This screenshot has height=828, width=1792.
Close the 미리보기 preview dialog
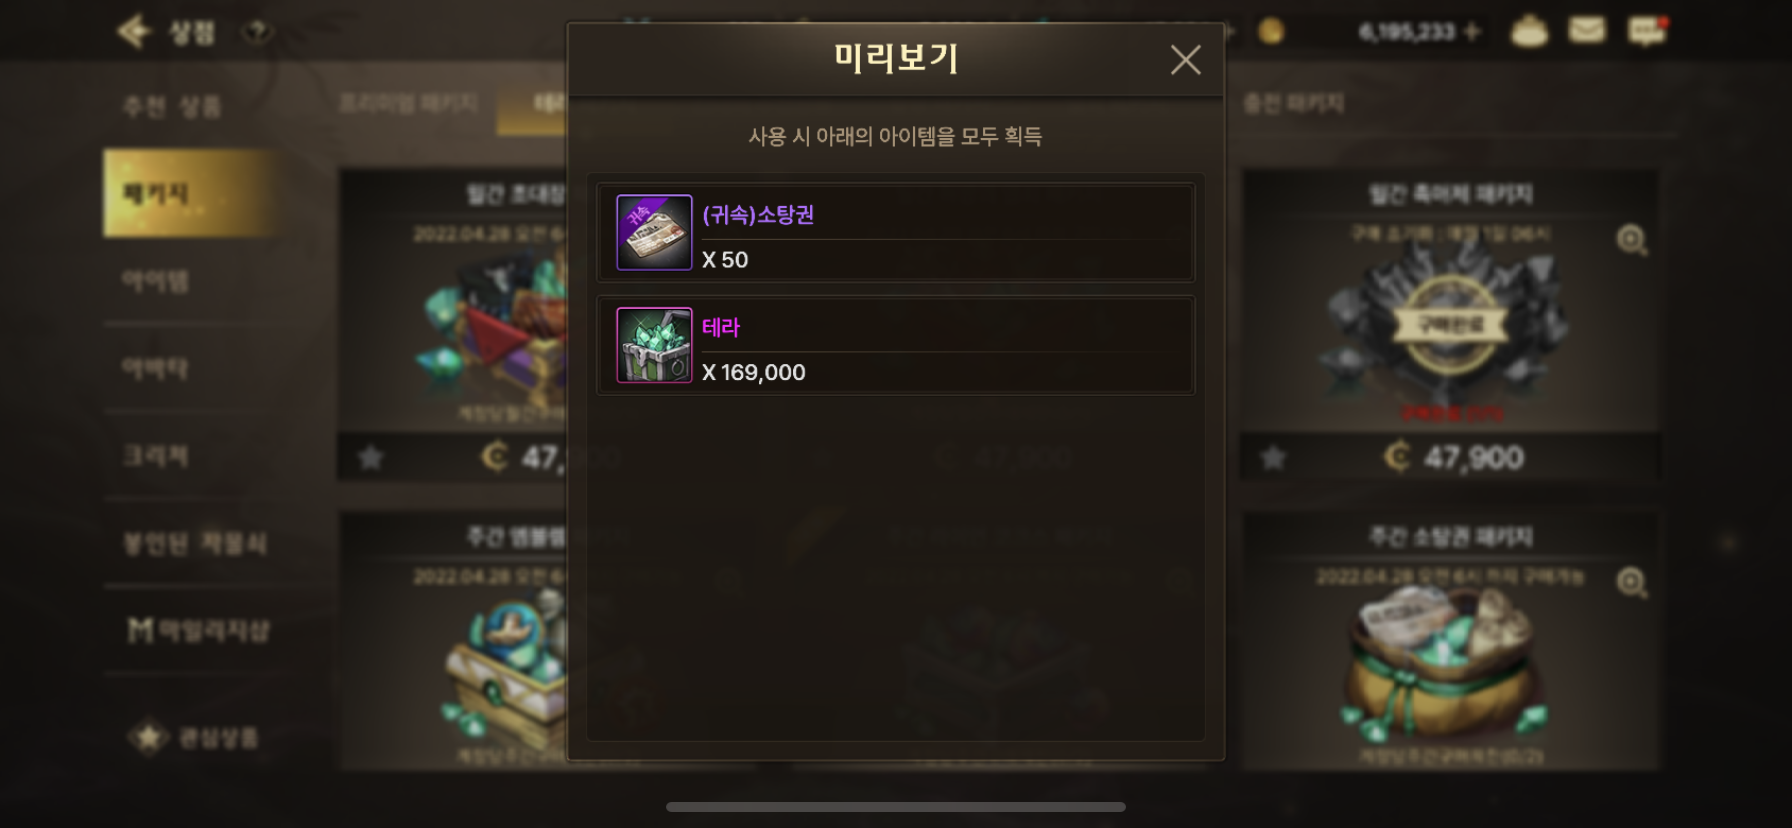tap(1185, 60)
